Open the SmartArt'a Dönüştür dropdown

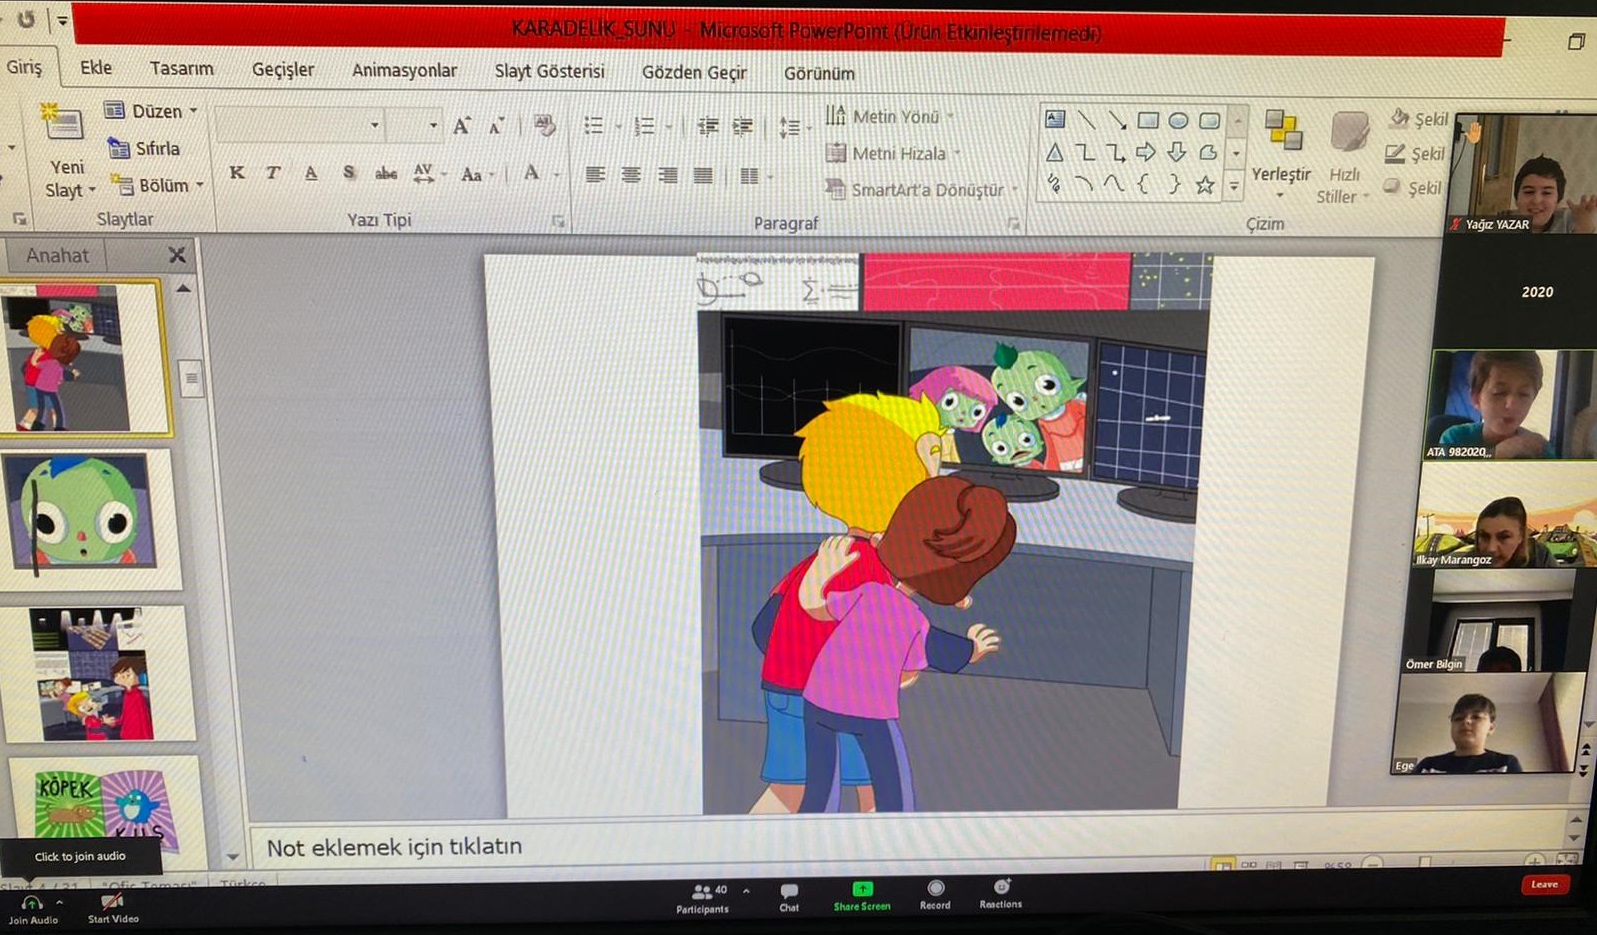[921, 189]
